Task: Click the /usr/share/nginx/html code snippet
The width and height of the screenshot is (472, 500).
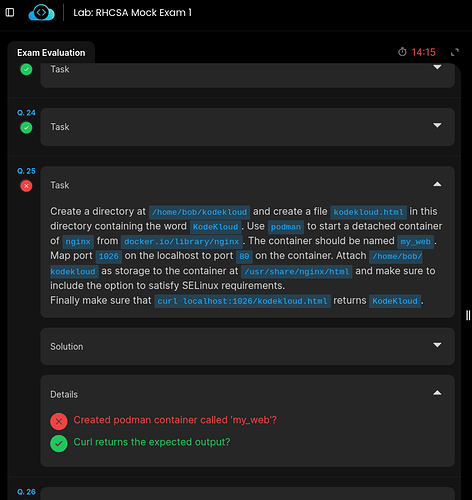Action: coord(297,272)
